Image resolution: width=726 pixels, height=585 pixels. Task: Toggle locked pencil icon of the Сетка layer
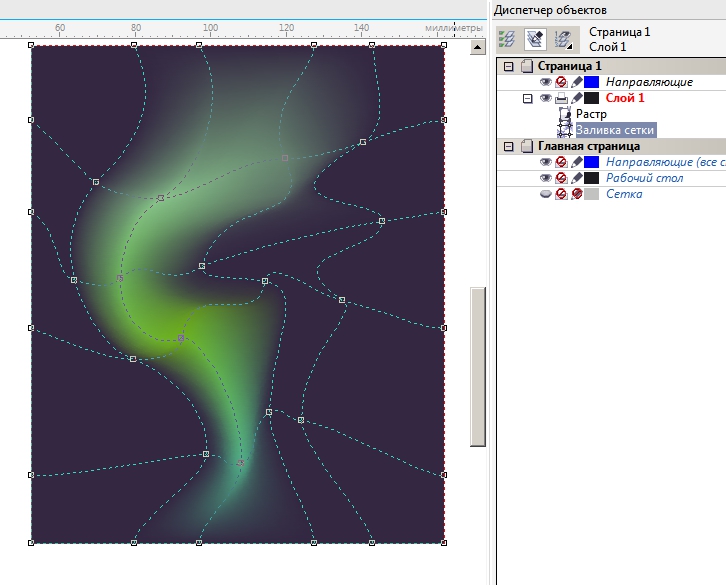(x=576, y=194)
